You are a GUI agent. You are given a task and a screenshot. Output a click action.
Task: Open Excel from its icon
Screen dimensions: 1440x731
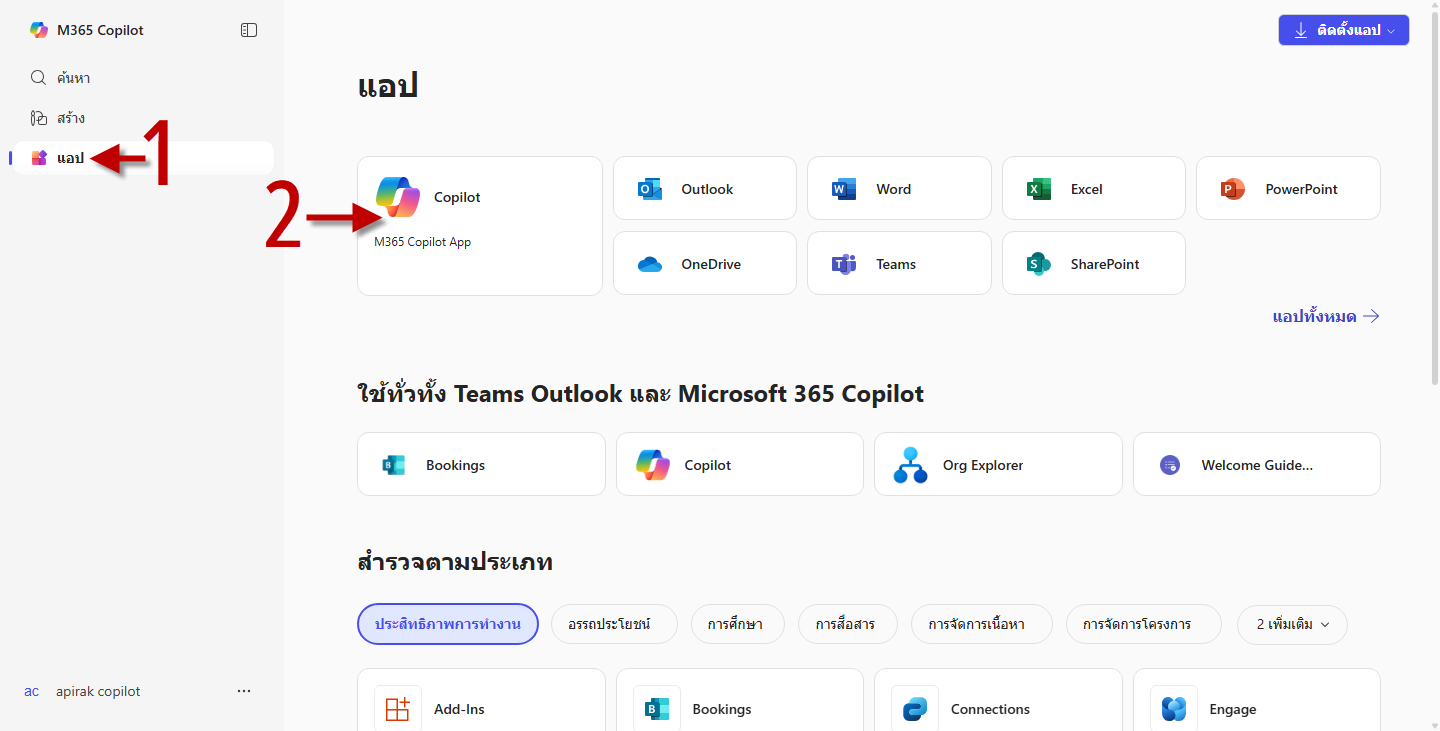(x=1039, y=189)
